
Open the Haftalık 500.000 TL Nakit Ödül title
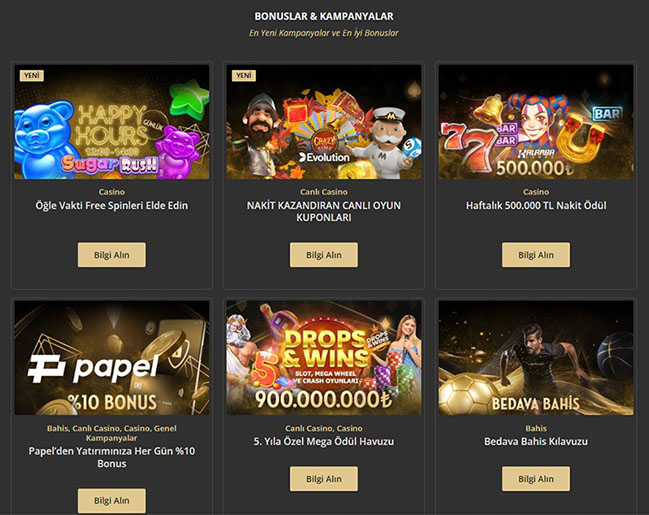pyautogui.click(x=536, y=206)
